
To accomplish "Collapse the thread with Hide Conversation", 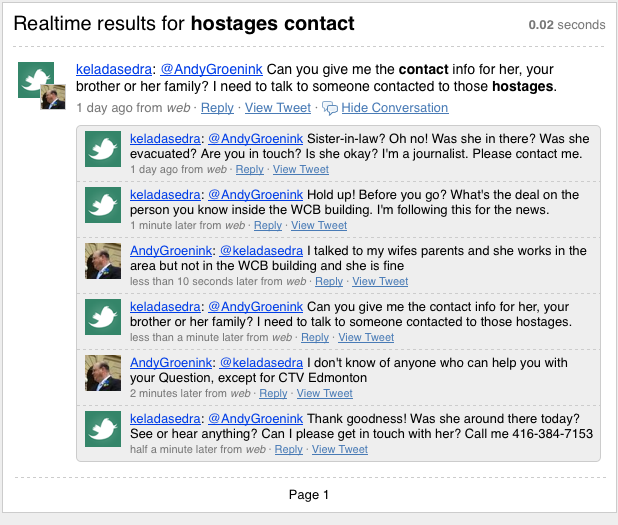I will pyautogui.click(x=394, y=108).
